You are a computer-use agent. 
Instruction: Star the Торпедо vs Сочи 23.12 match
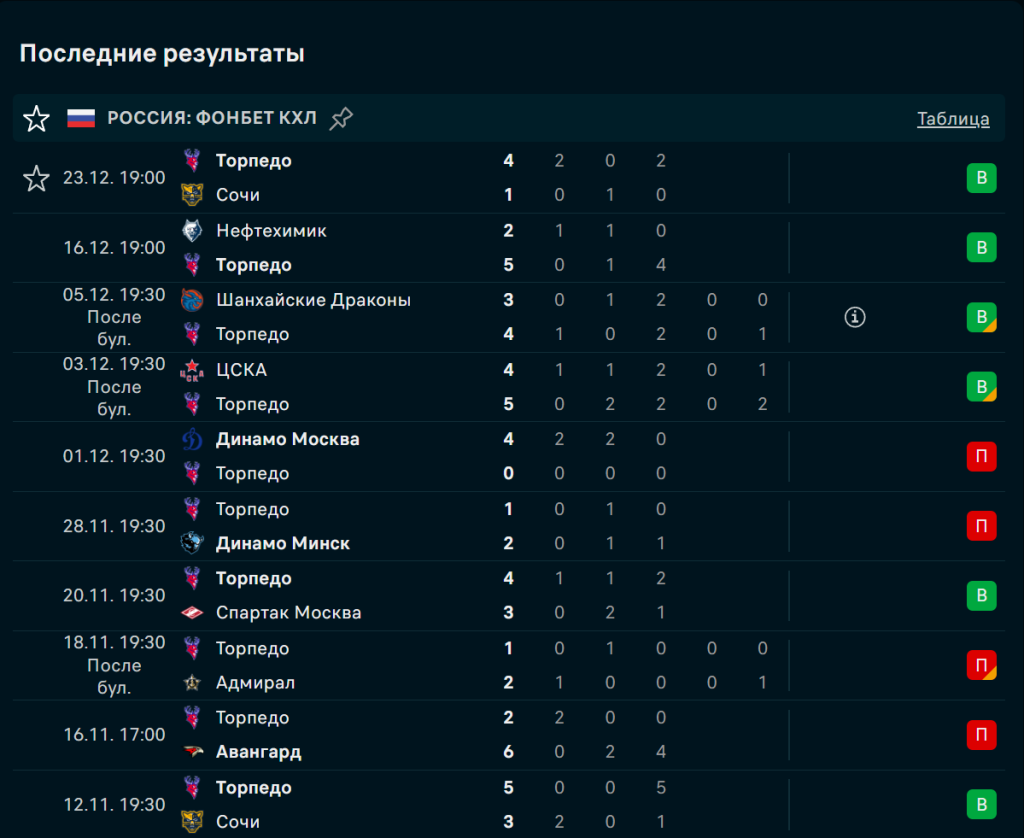click(x=36, y=179)
